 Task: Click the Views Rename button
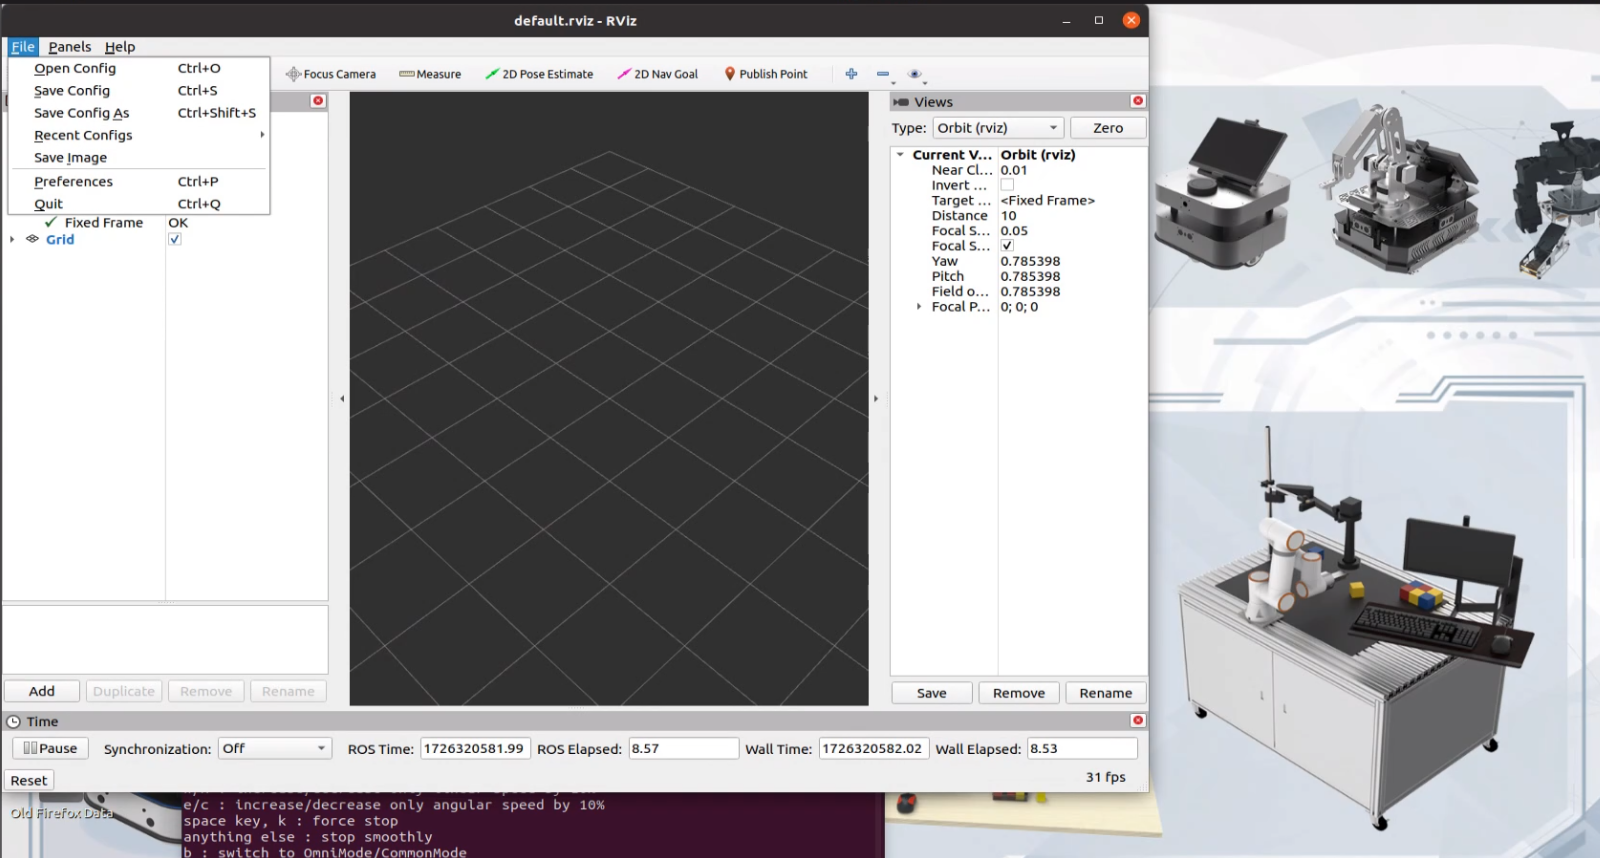click(x=1106, y=693)
